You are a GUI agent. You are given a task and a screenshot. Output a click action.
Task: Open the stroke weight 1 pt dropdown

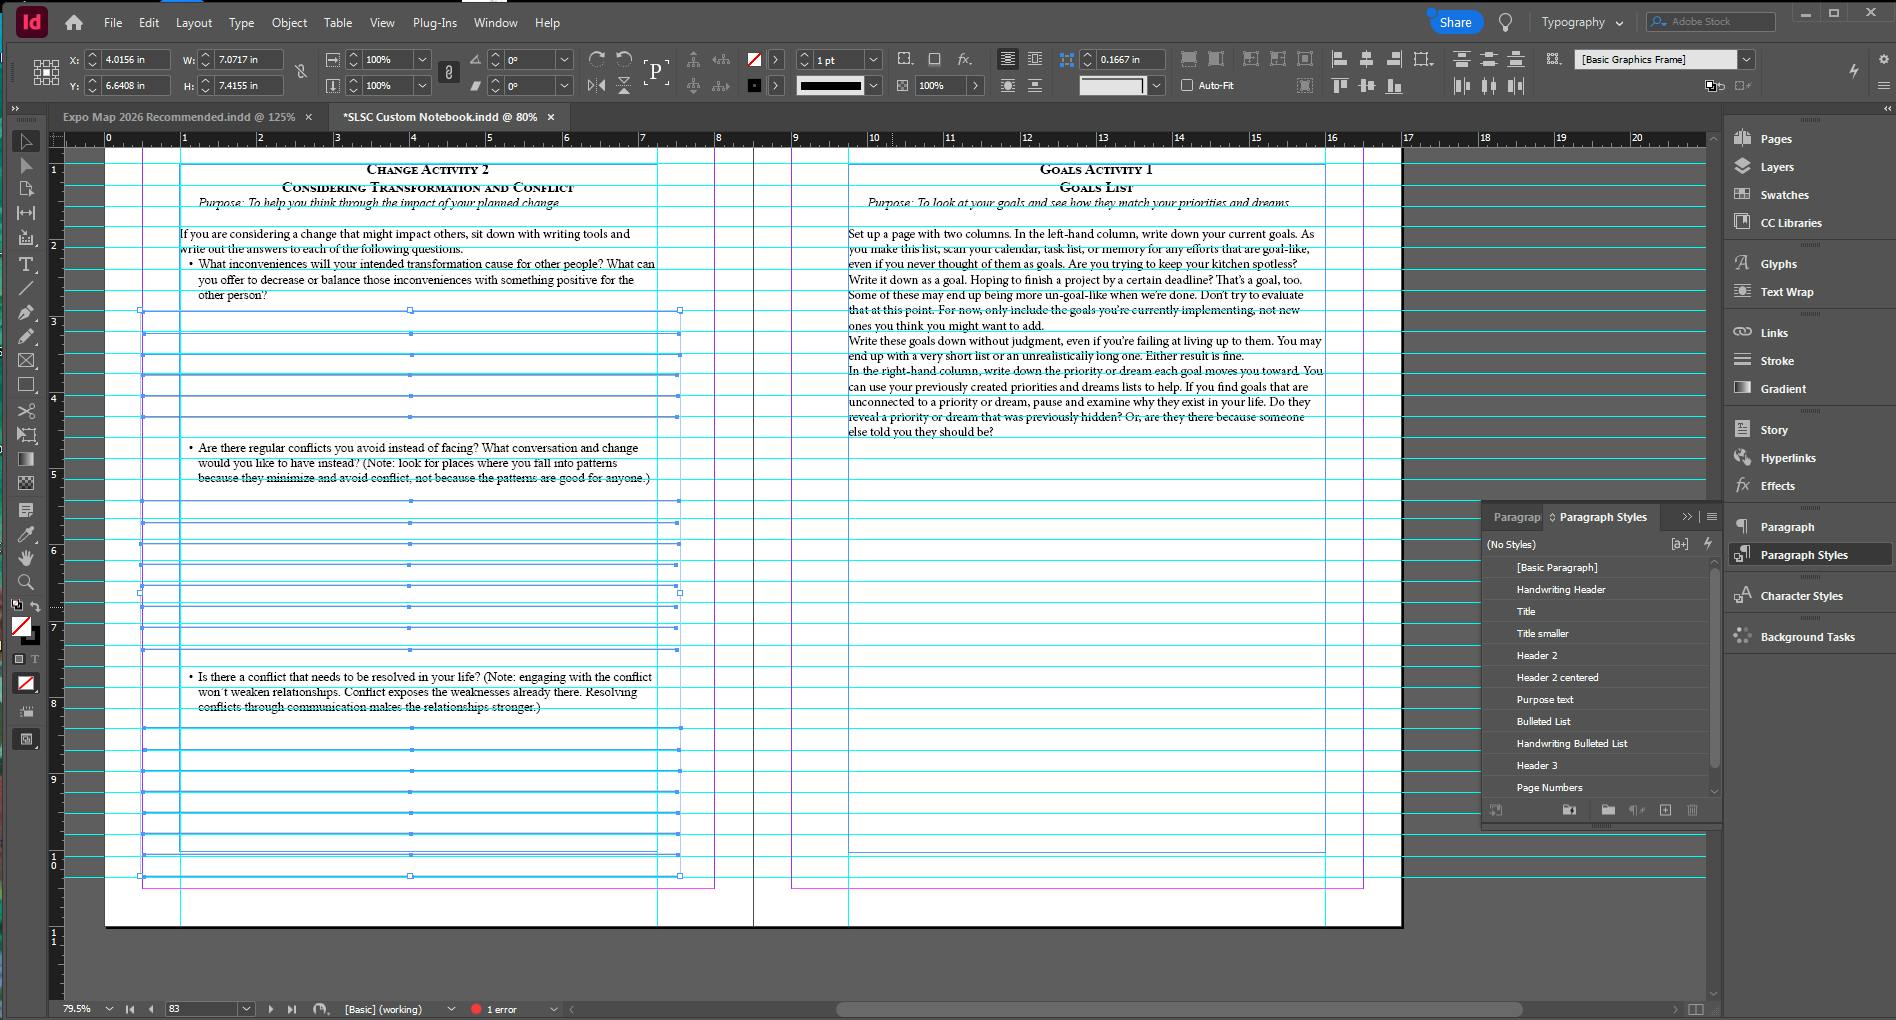point(873,60)
